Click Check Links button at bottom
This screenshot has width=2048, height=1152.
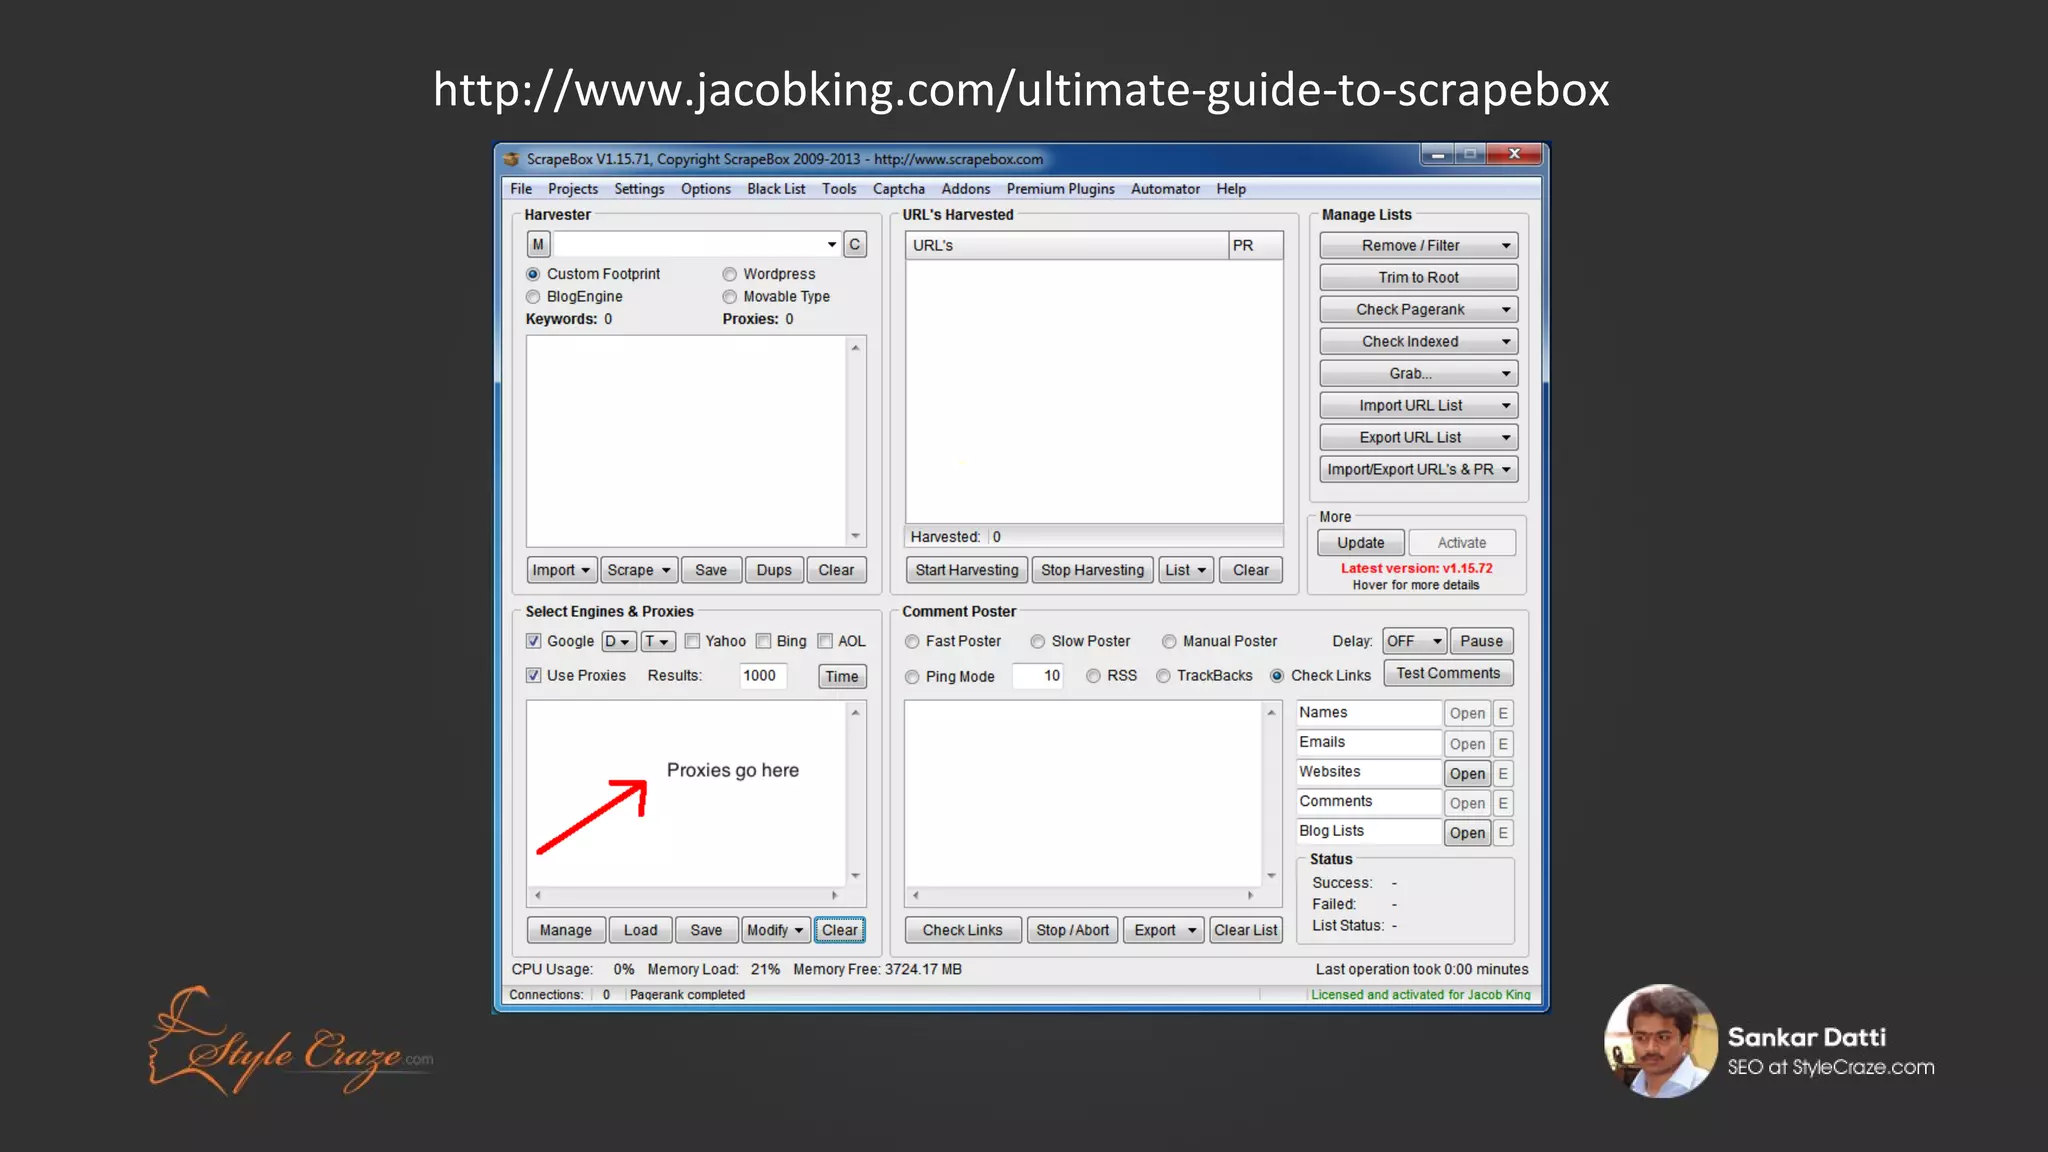pos(963,930)
